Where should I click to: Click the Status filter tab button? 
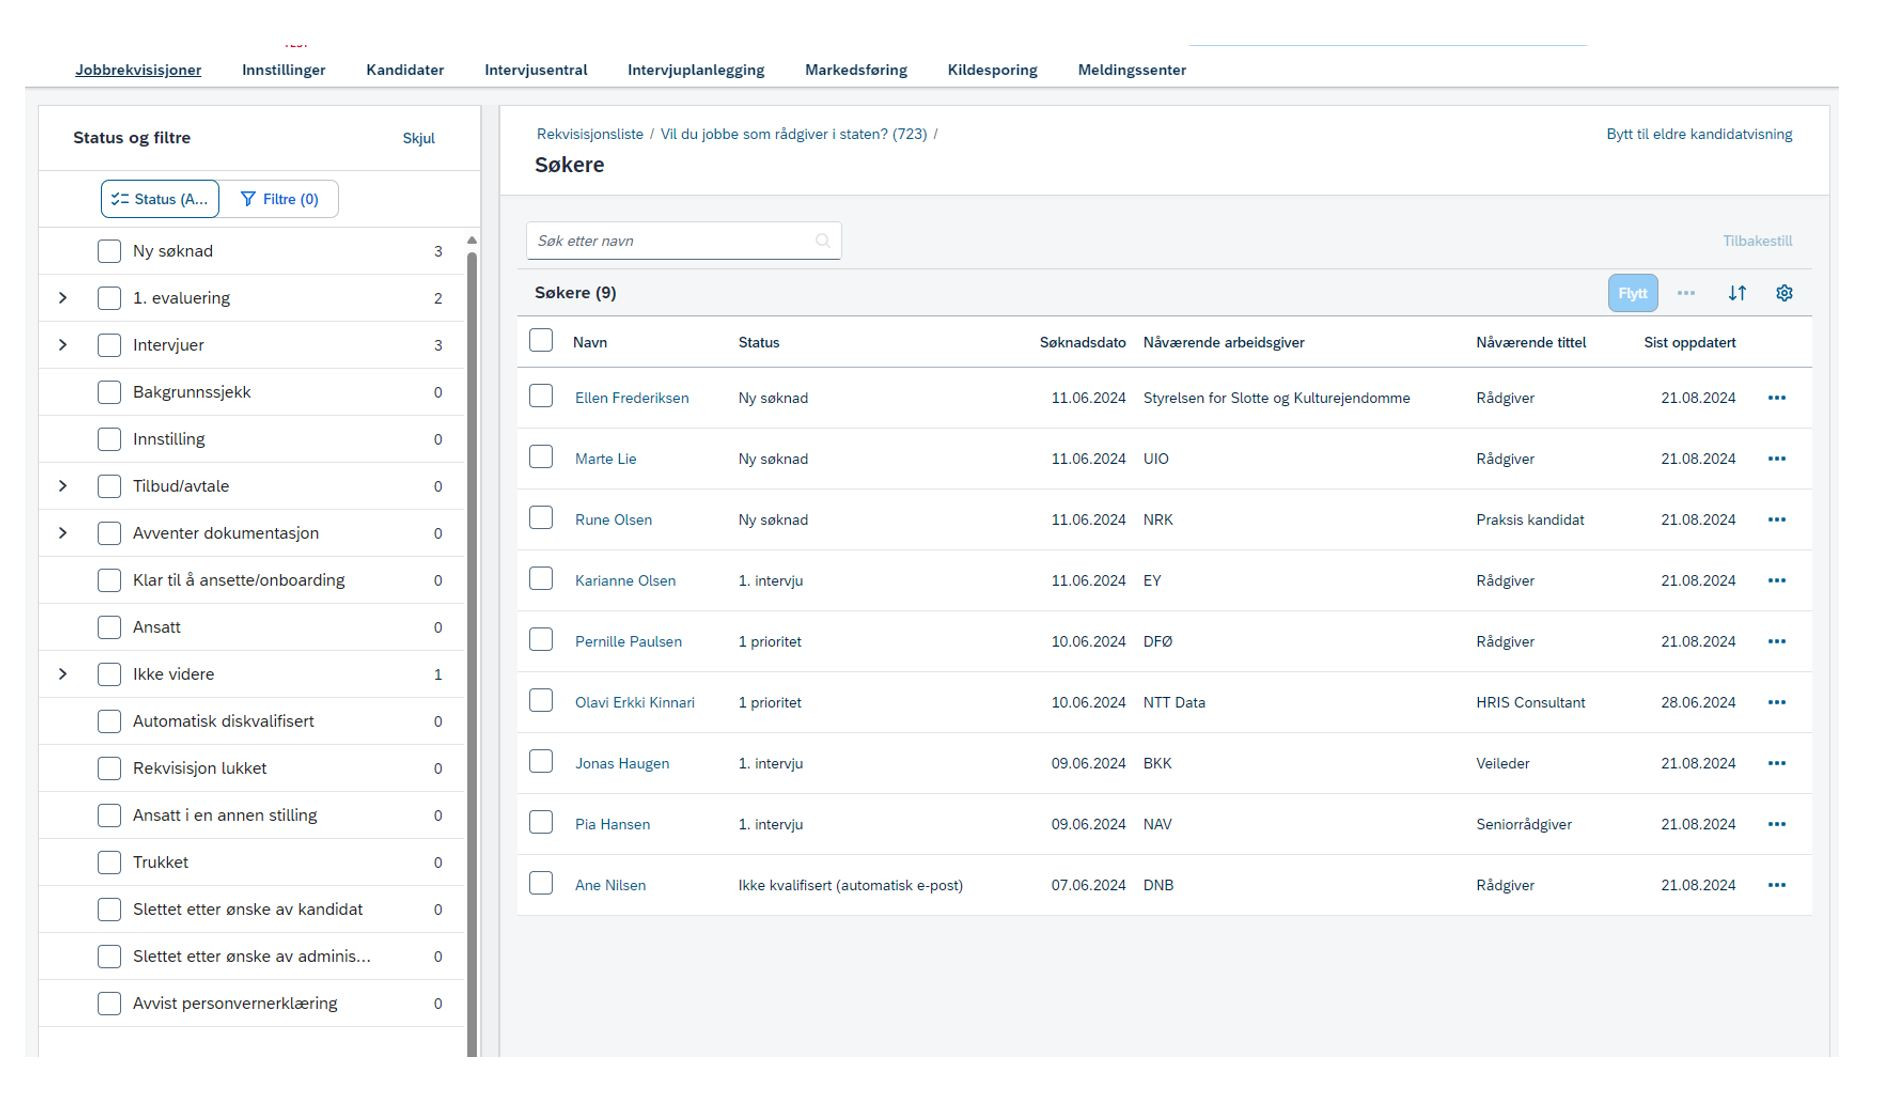(160, 199)
